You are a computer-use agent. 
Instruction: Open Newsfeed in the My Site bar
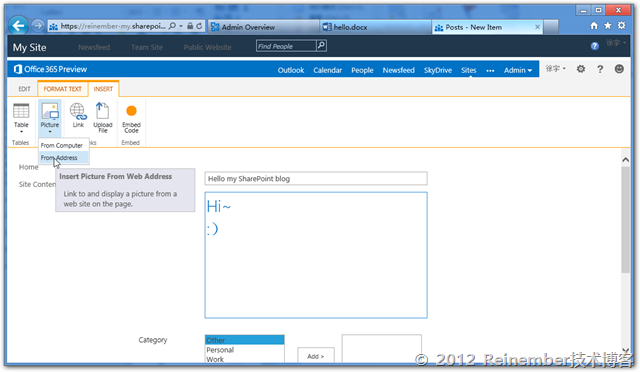94,47
